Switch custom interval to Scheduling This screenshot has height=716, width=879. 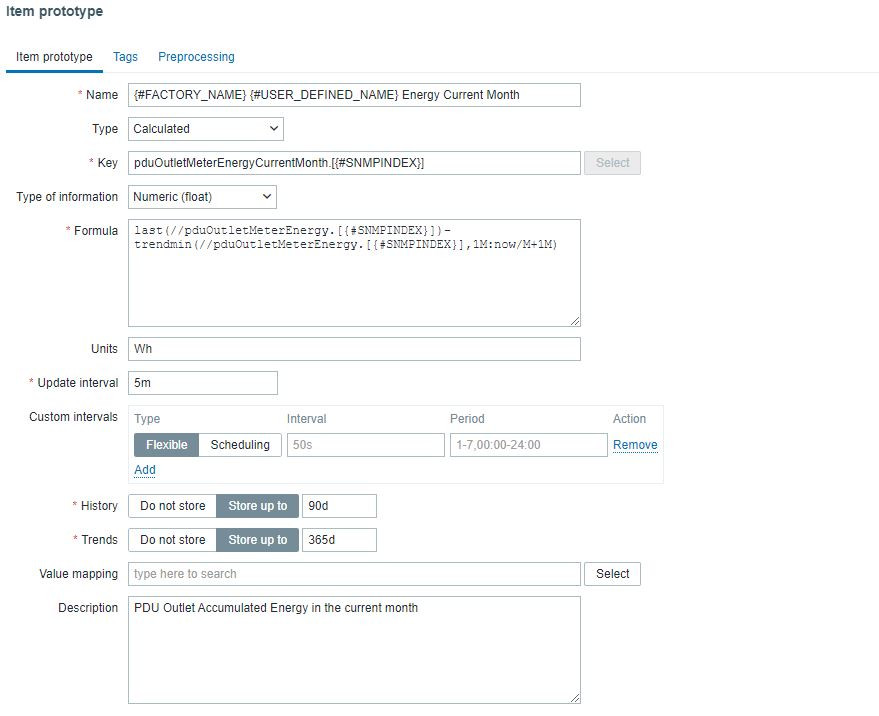pyautogui.click(x=240, y=445)
